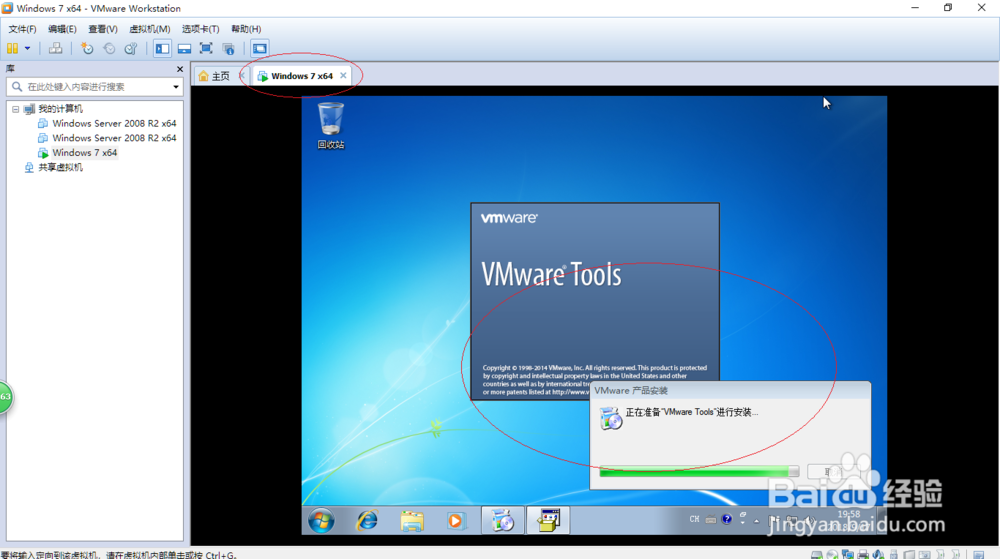Open Windows Explorer folder from guest taskbar
The image size is (1000, 559).
(412, 521)
